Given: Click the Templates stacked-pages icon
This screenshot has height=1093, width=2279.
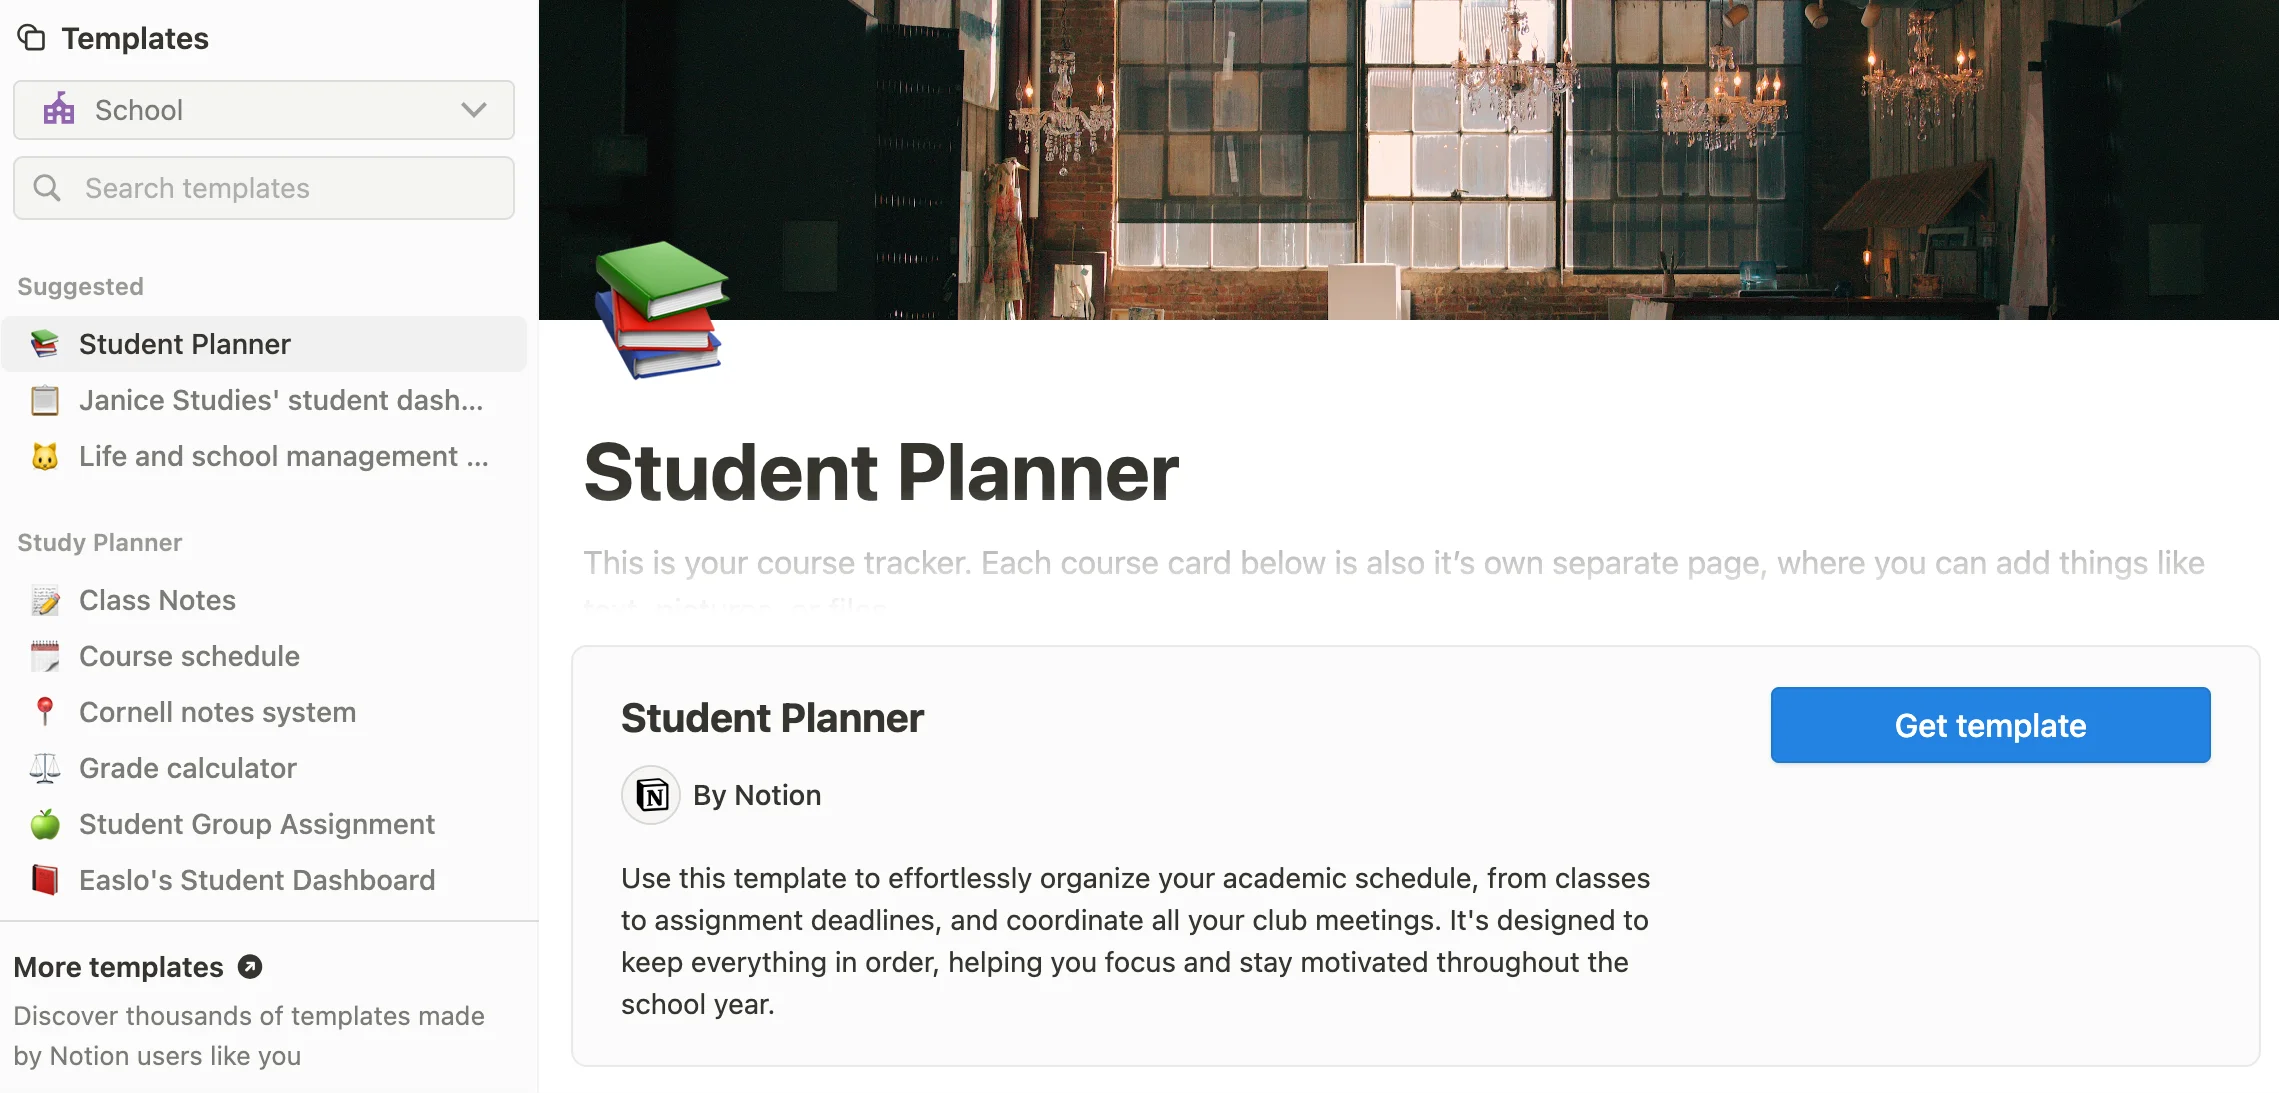Looking at the screenshot, I should pos(32,38).
